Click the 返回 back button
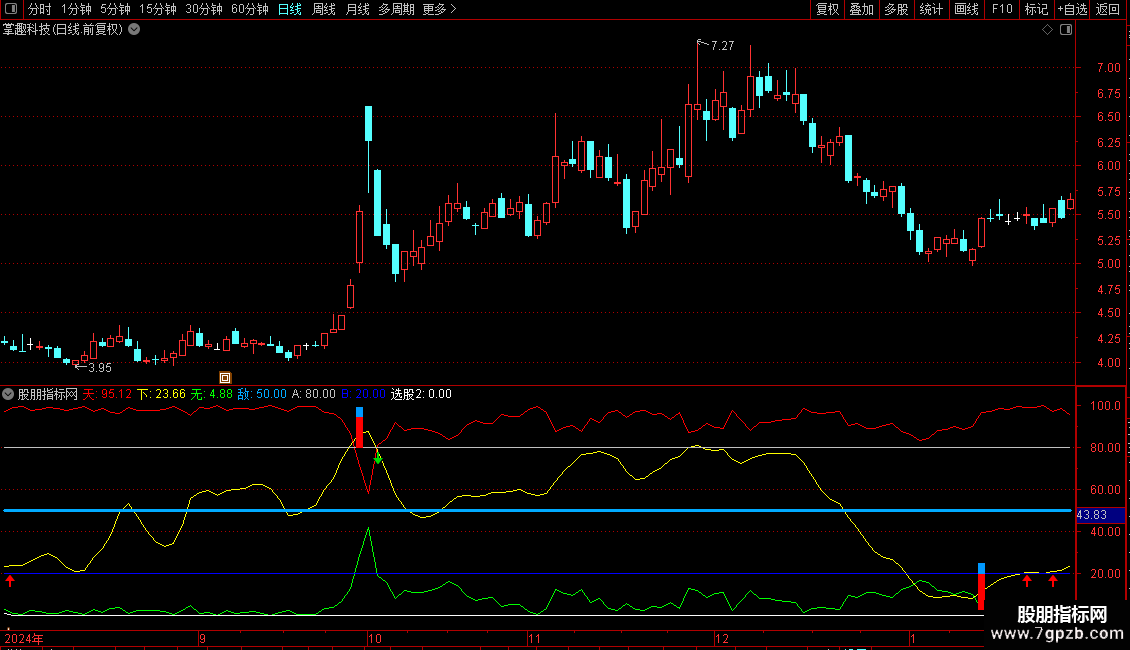This screenshot has width=1130, height=650. tap(1108, 9)
